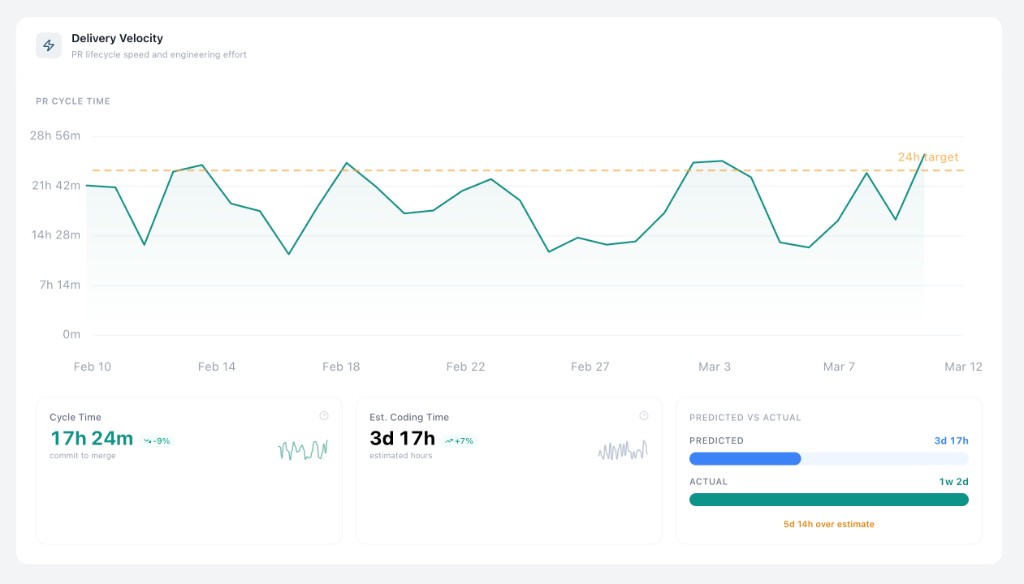Open the Cycle Time card clock icon
Viewport: 1024px width, 584px height.
[x=325, y=416]
